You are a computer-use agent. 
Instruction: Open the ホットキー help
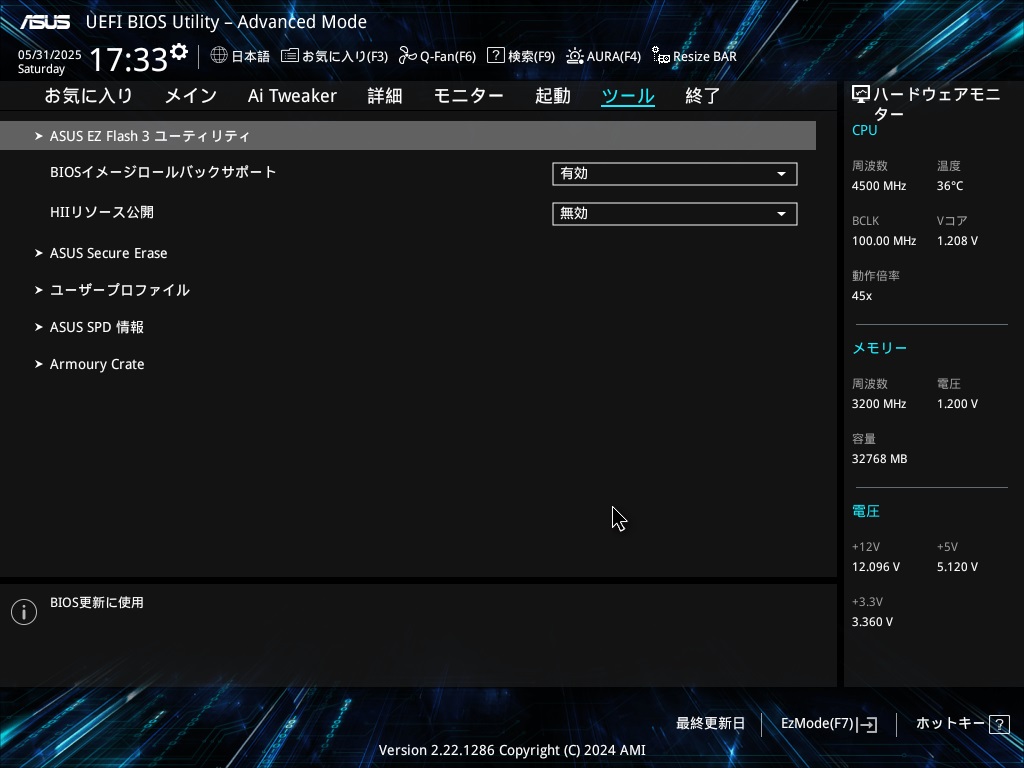click(950, 724)
